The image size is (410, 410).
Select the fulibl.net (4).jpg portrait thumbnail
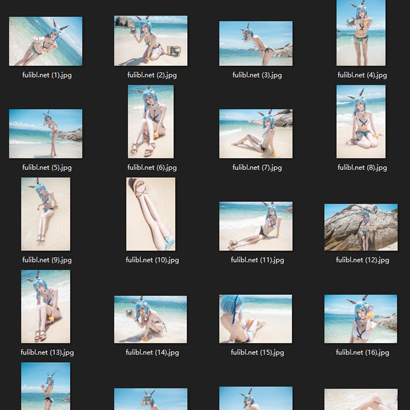point(361,33)
